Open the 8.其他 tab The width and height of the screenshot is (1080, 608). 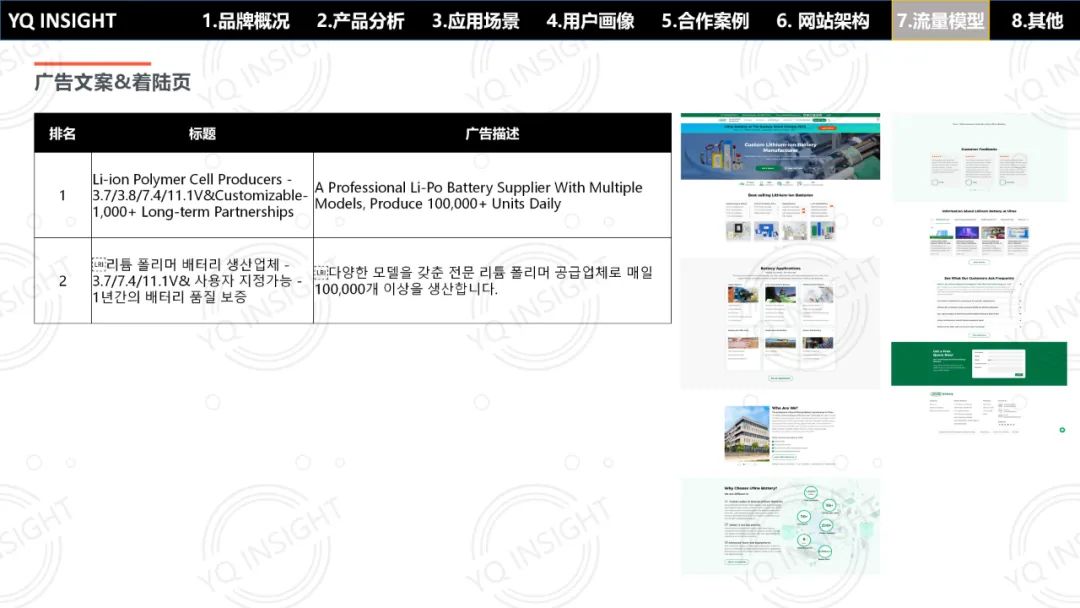[1037, 21]
